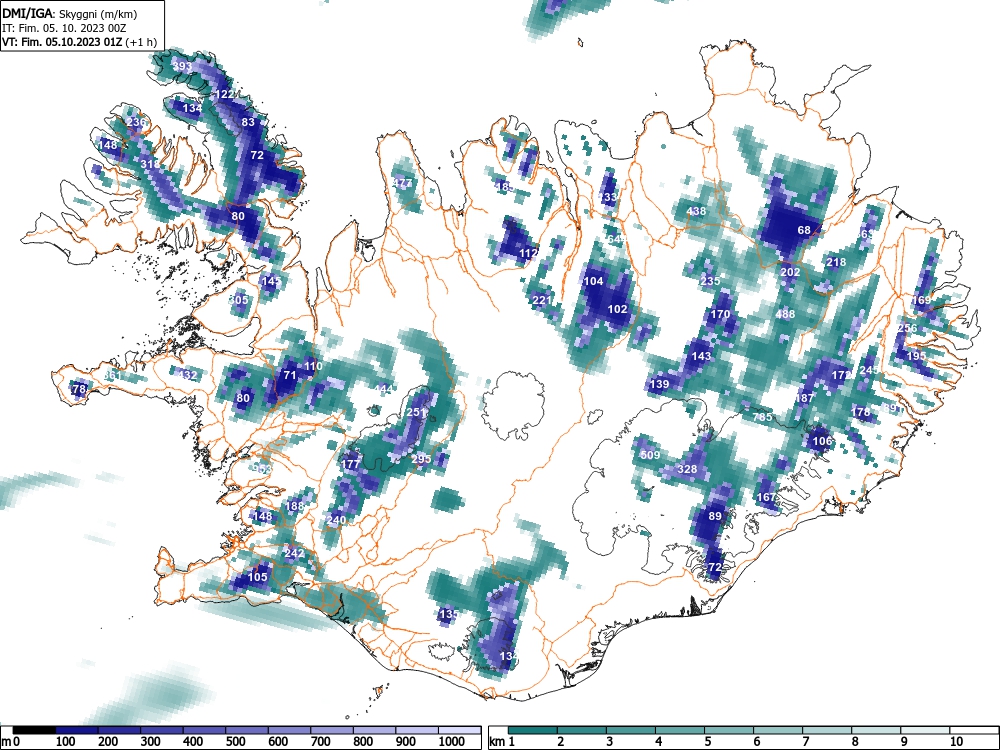Viewport: 1000px width, 750px height.
Task: Click the visibility value '143'
Action: pyautogui.click(x=701, y=357)
